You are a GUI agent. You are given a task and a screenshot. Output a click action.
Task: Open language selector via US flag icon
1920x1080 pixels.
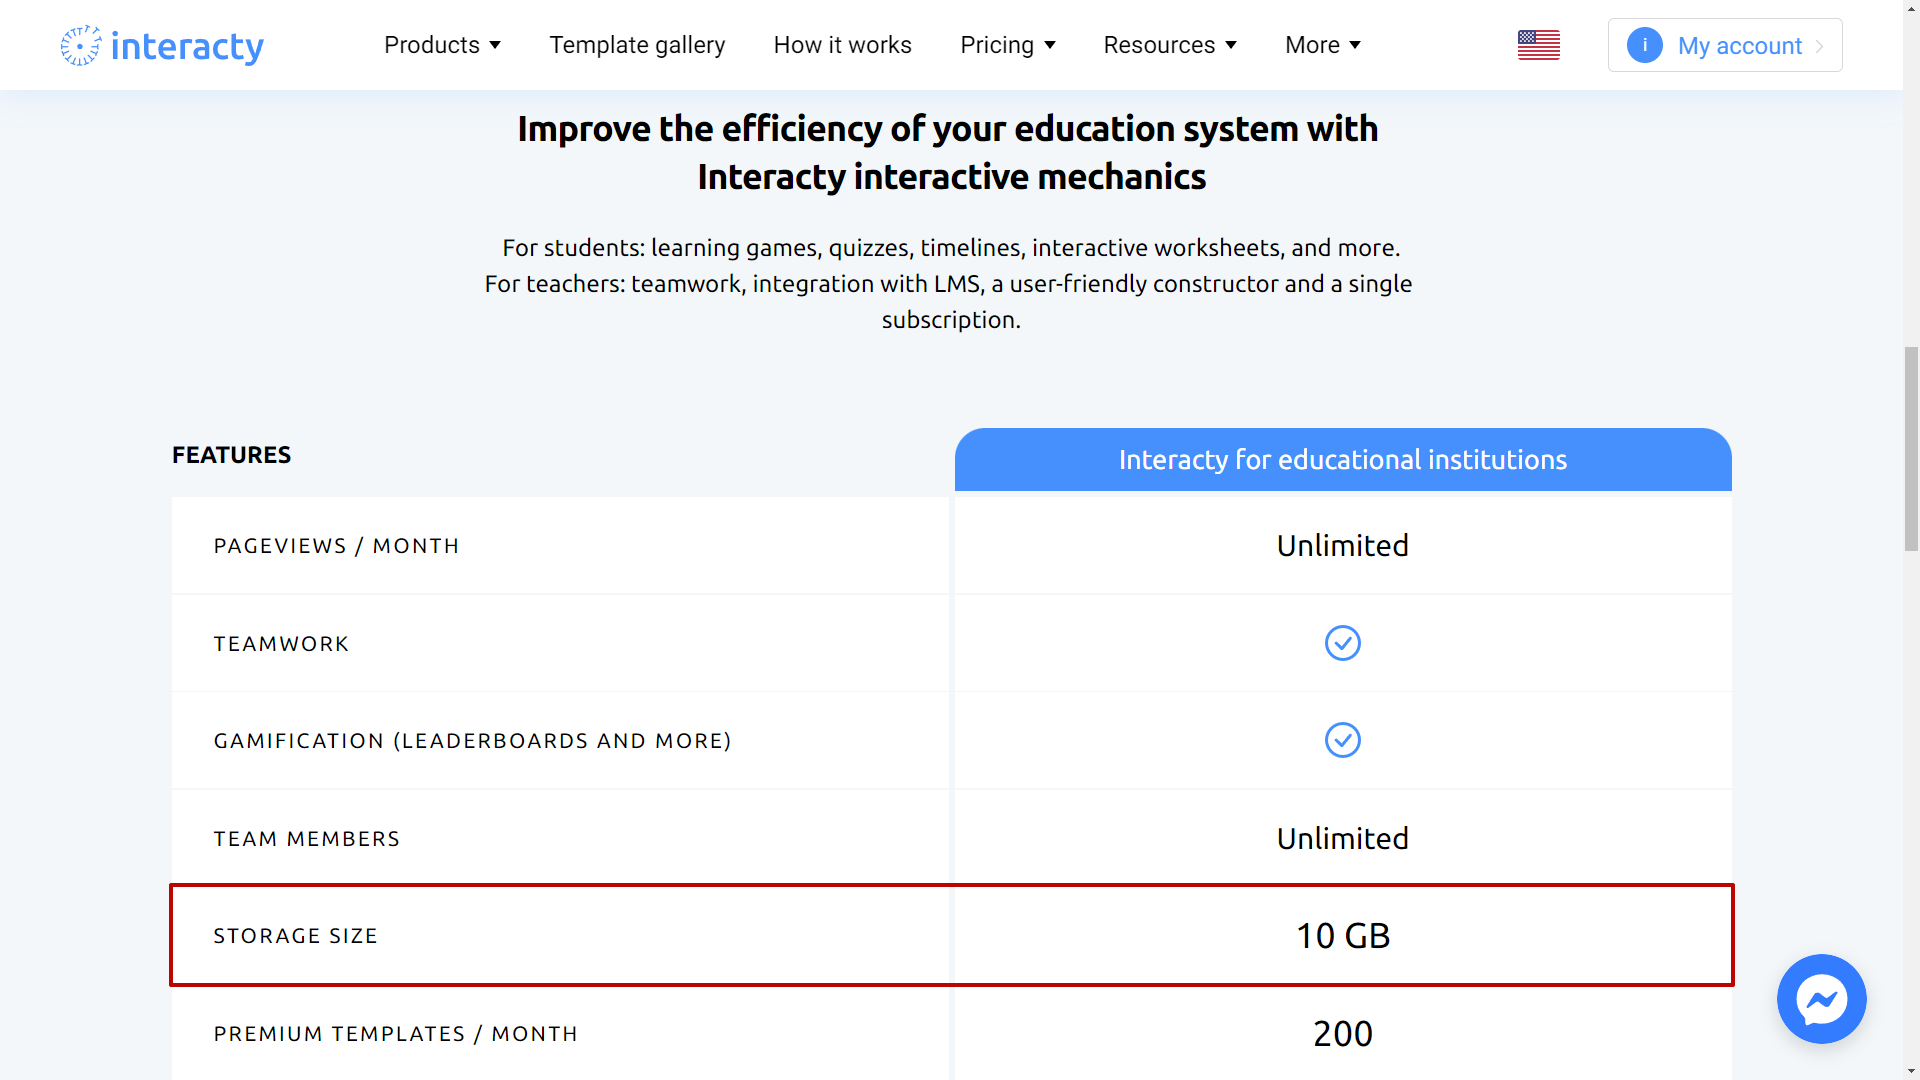[1538, 45]
